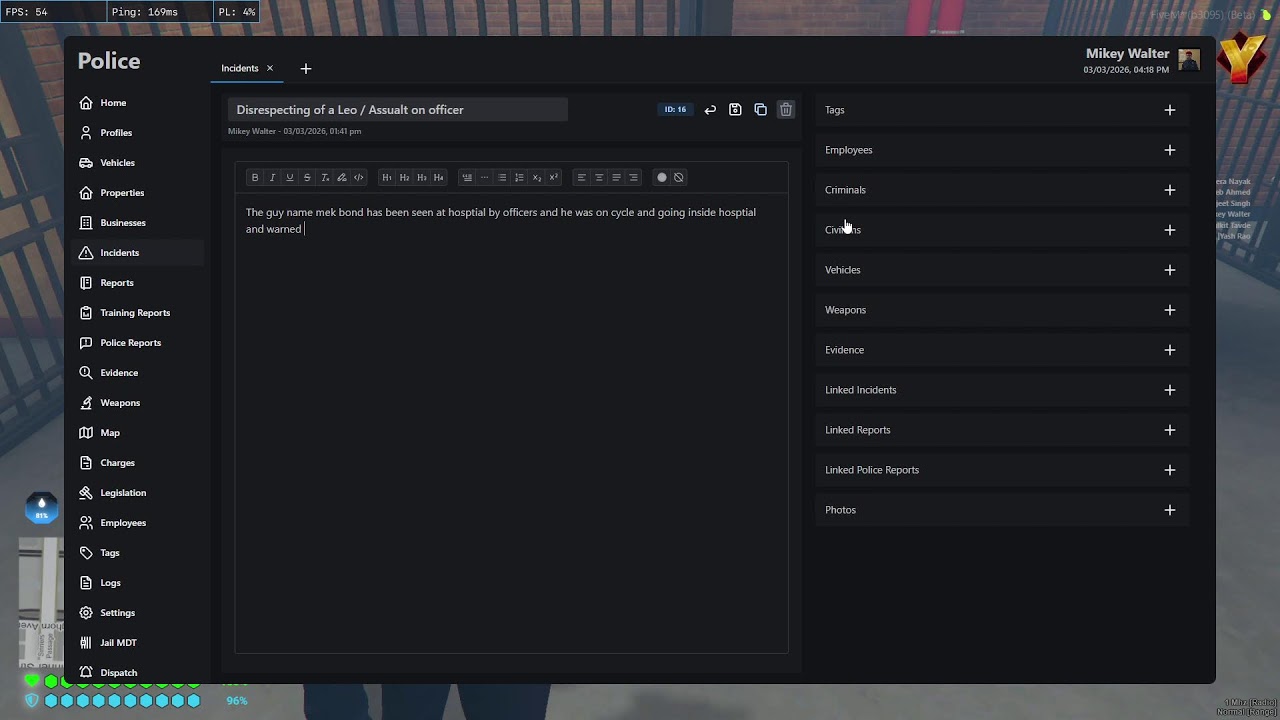Insert a horizontal rule
1280x720 pixels.
[484, 177]
